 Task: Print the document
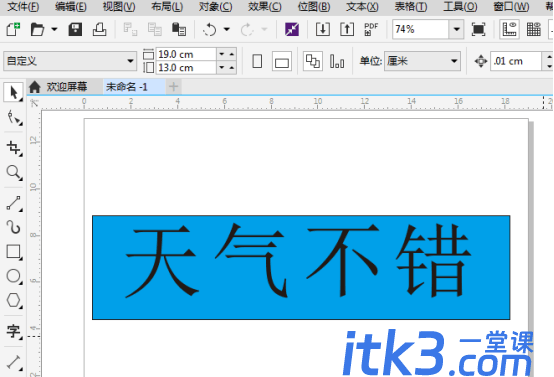pyautogui.click(x=99, y=29)
